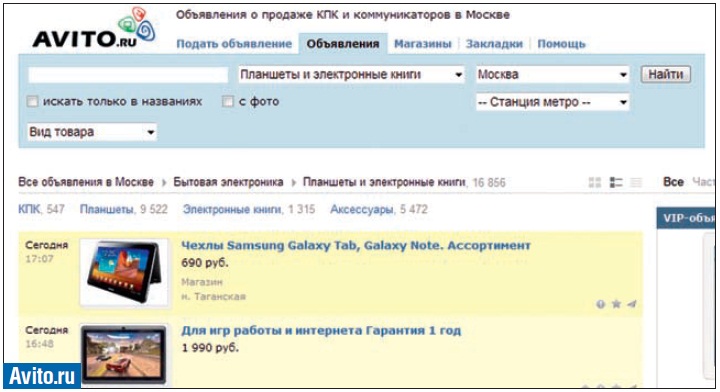Add Samsung cases ad to favorites star
The height and width of the screenshot is (392, 720).
click(616, 304)
